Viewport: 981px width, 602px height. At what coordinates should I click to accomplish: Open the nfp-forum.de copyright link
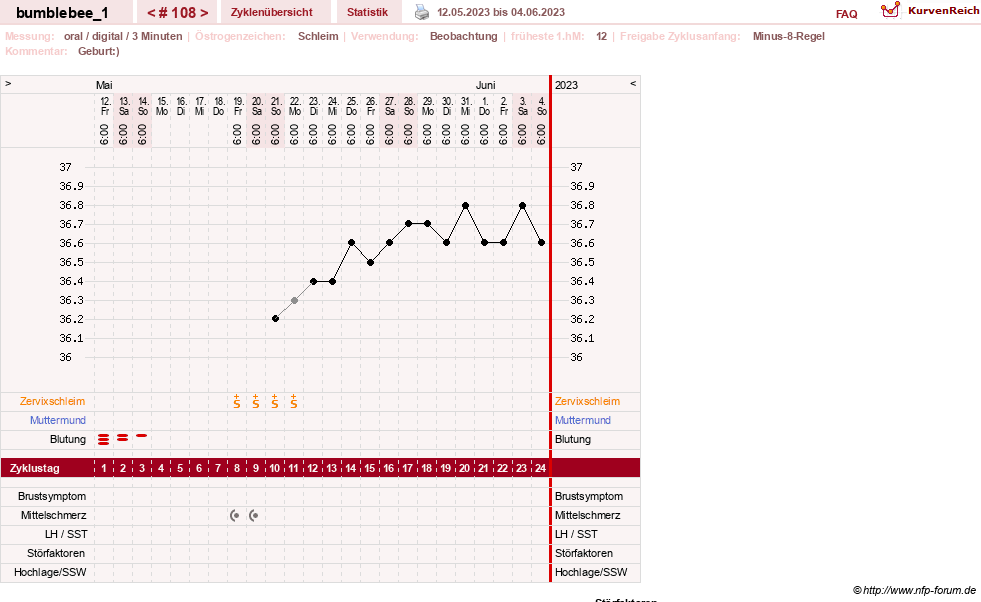coord(914,590)
